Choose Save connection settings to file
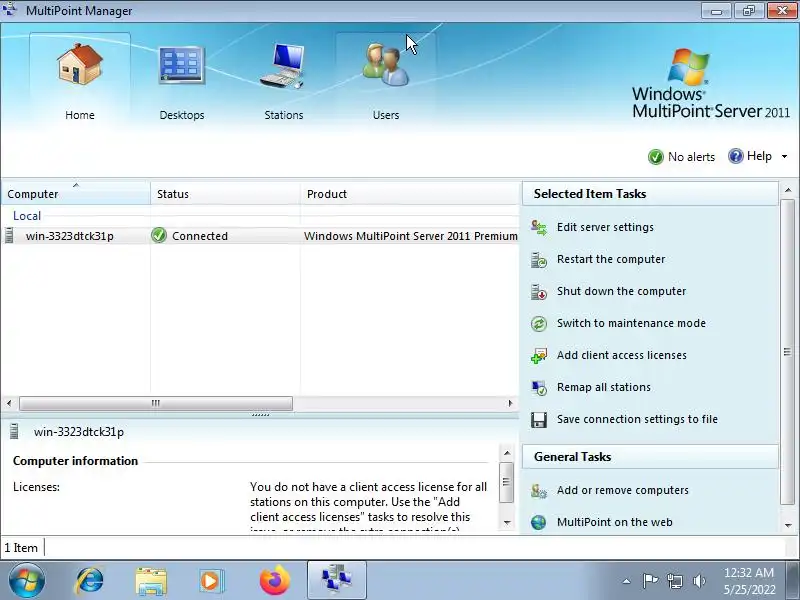 tap(637, 419)
